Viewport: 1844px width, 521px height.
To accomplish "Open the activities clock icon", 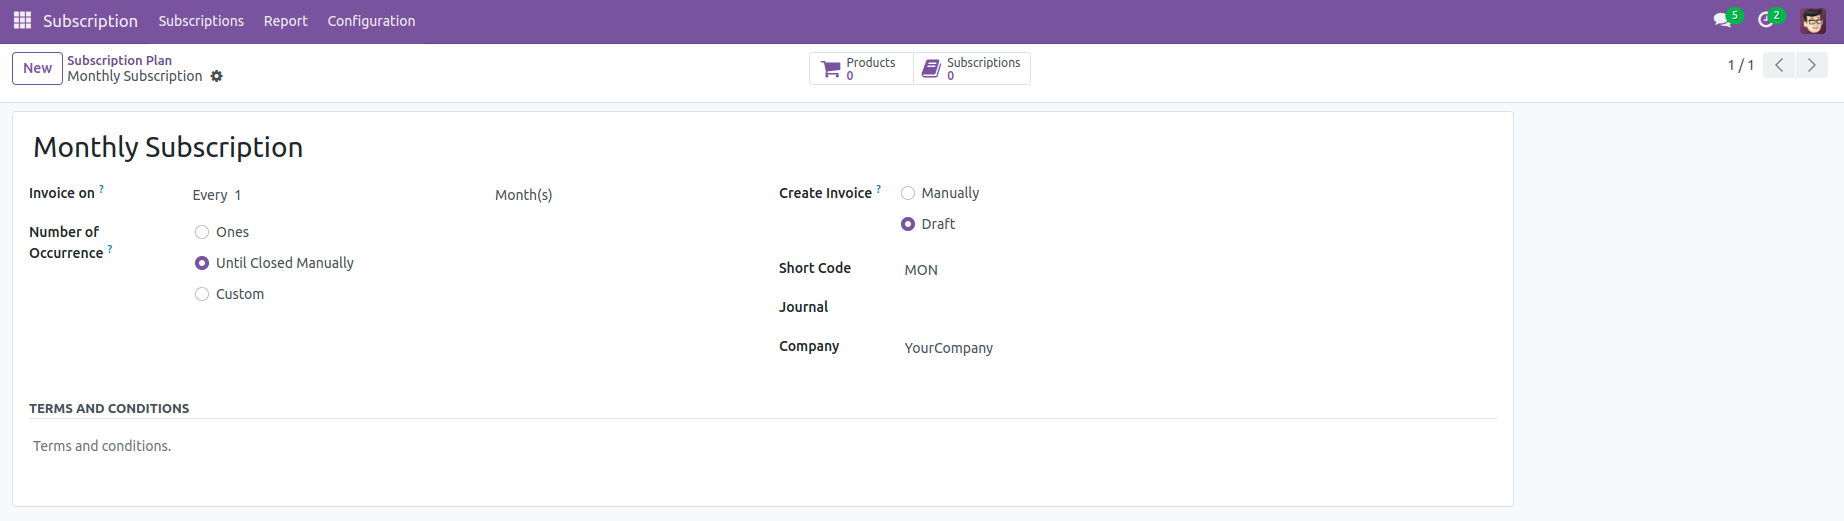I will pyautogui.click(x=1766, y=20).
